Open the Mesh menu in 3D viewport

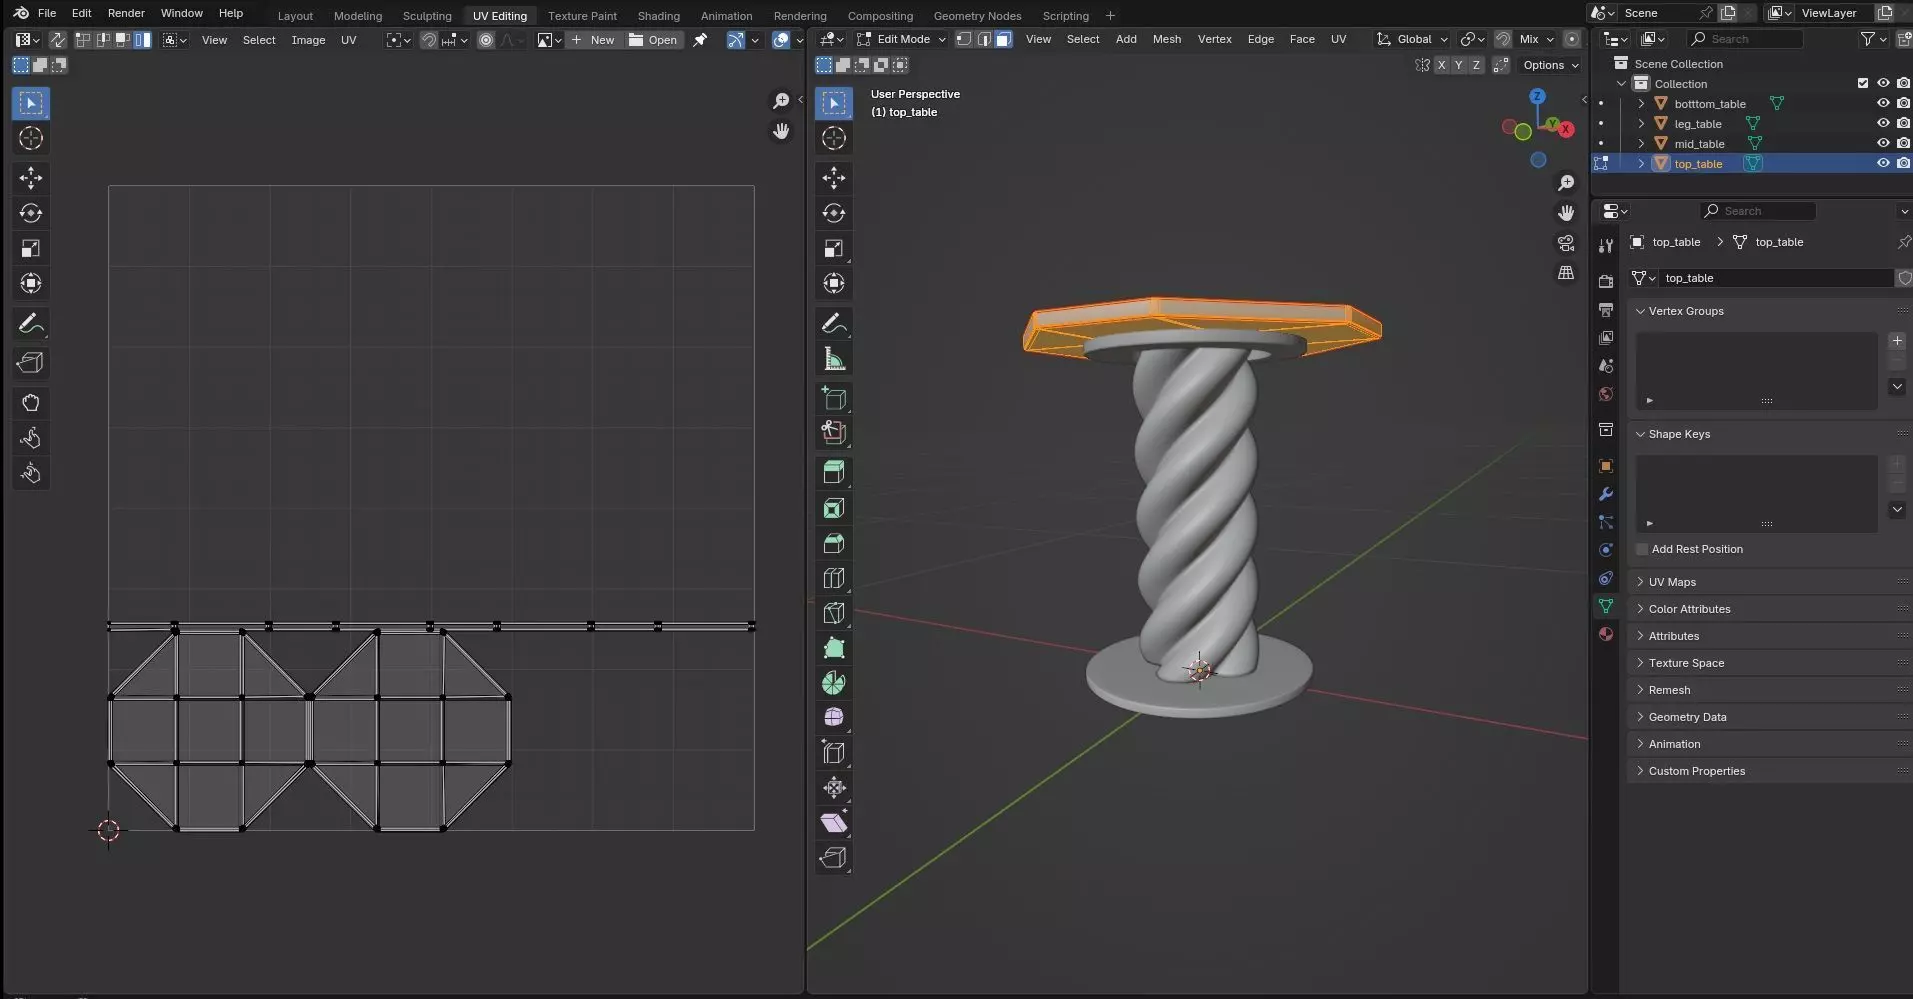tap(1167, 39)
